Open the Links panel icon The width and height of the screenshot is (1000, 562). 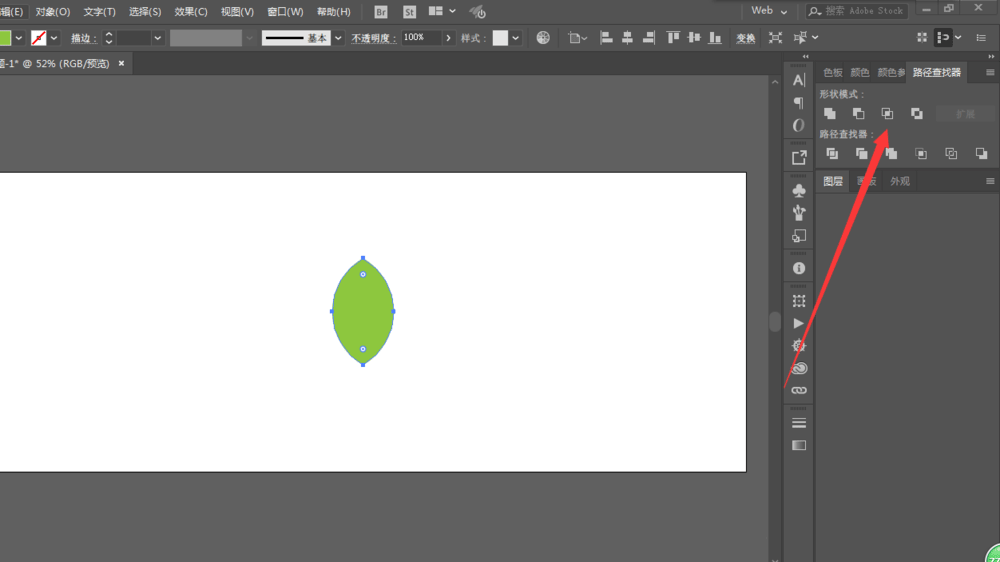pos(798,390)
